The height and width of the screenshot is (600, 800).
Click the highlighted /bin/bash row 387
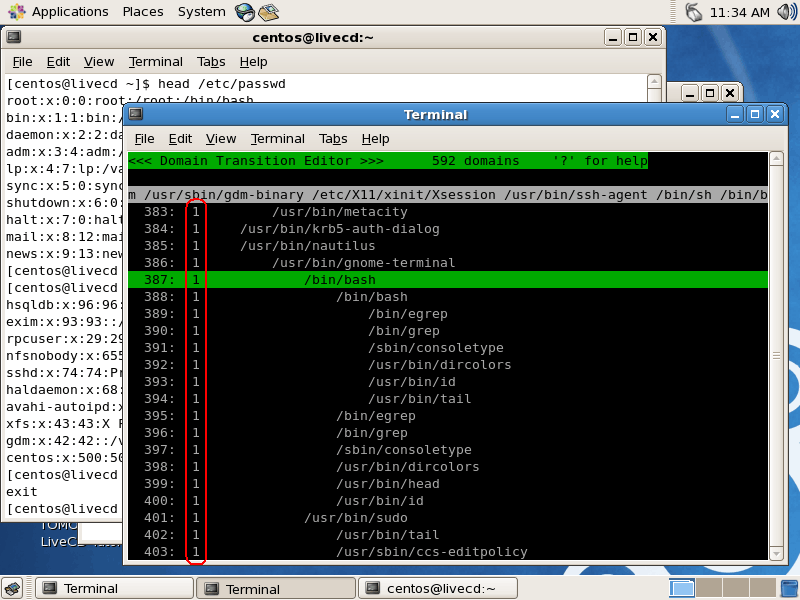click(447, 280)
